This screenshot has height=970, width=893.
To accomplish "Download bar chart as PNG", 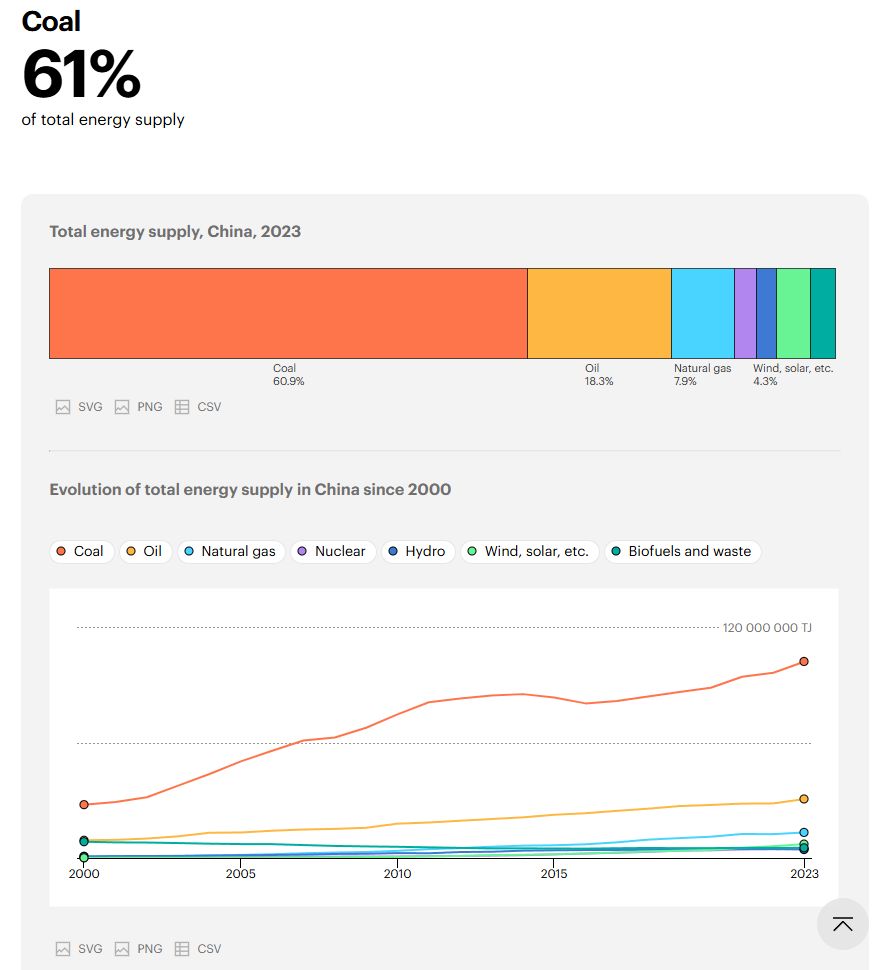I will 138,407.
